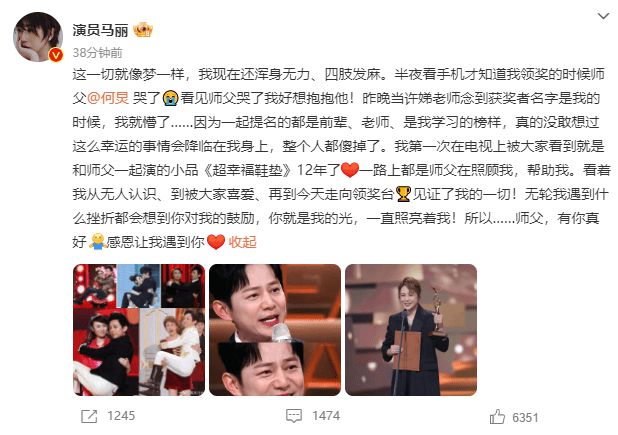Screen dimensions: 618x435
Task: Click the red heart emoji before 收起
Action: pos(216,242)
